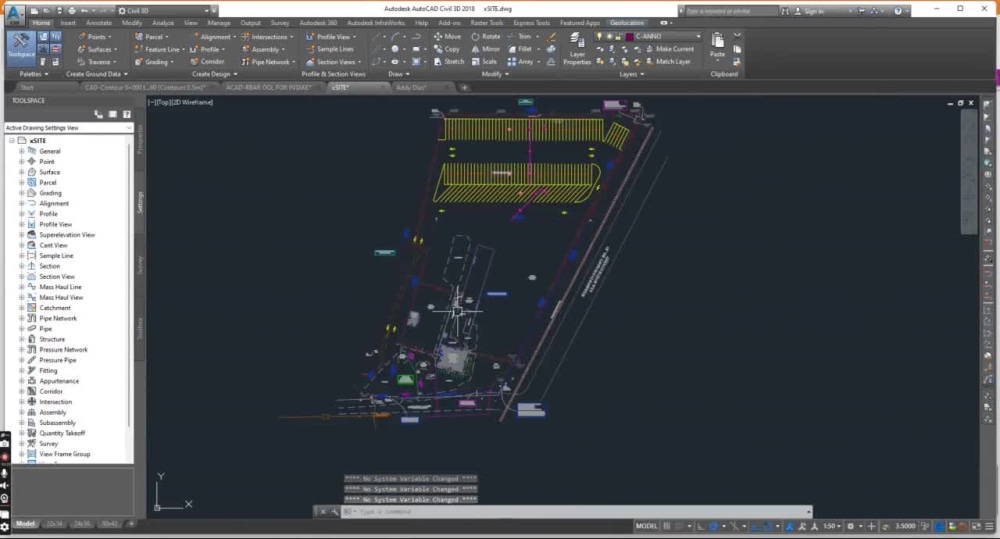
Task: Click the Fillet tool
Action: click(x=520, y=49)
